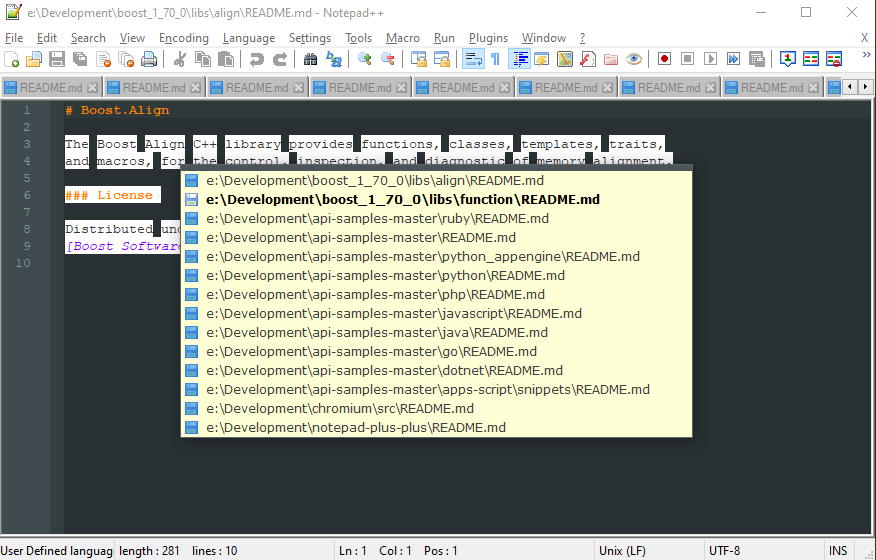876x560 pixels.
Task: Switch to api-samples-master\go\README.md
Action: coord(436,352)
